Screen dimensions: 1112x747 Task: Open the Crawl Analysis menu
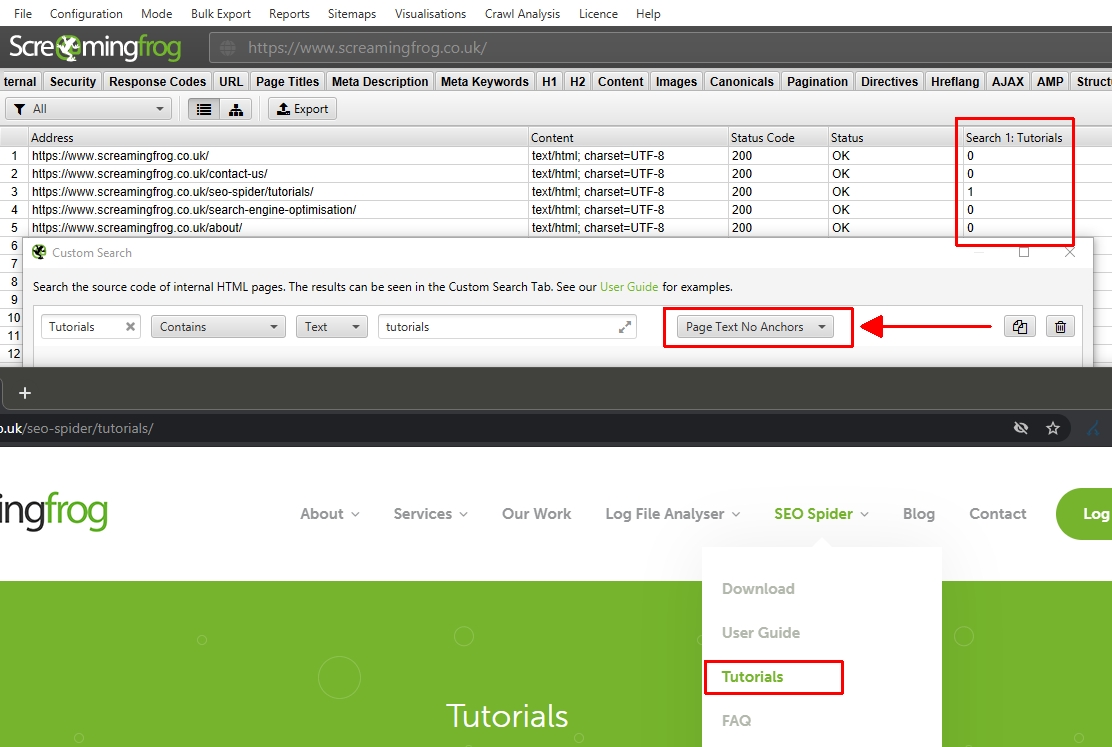coord(522,13)
